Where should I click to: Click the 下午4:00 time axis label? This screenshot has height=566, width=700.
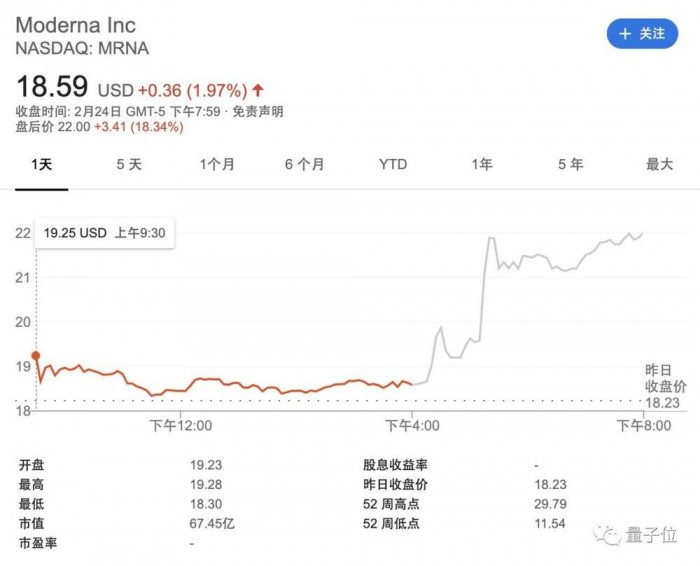[414, 426]
